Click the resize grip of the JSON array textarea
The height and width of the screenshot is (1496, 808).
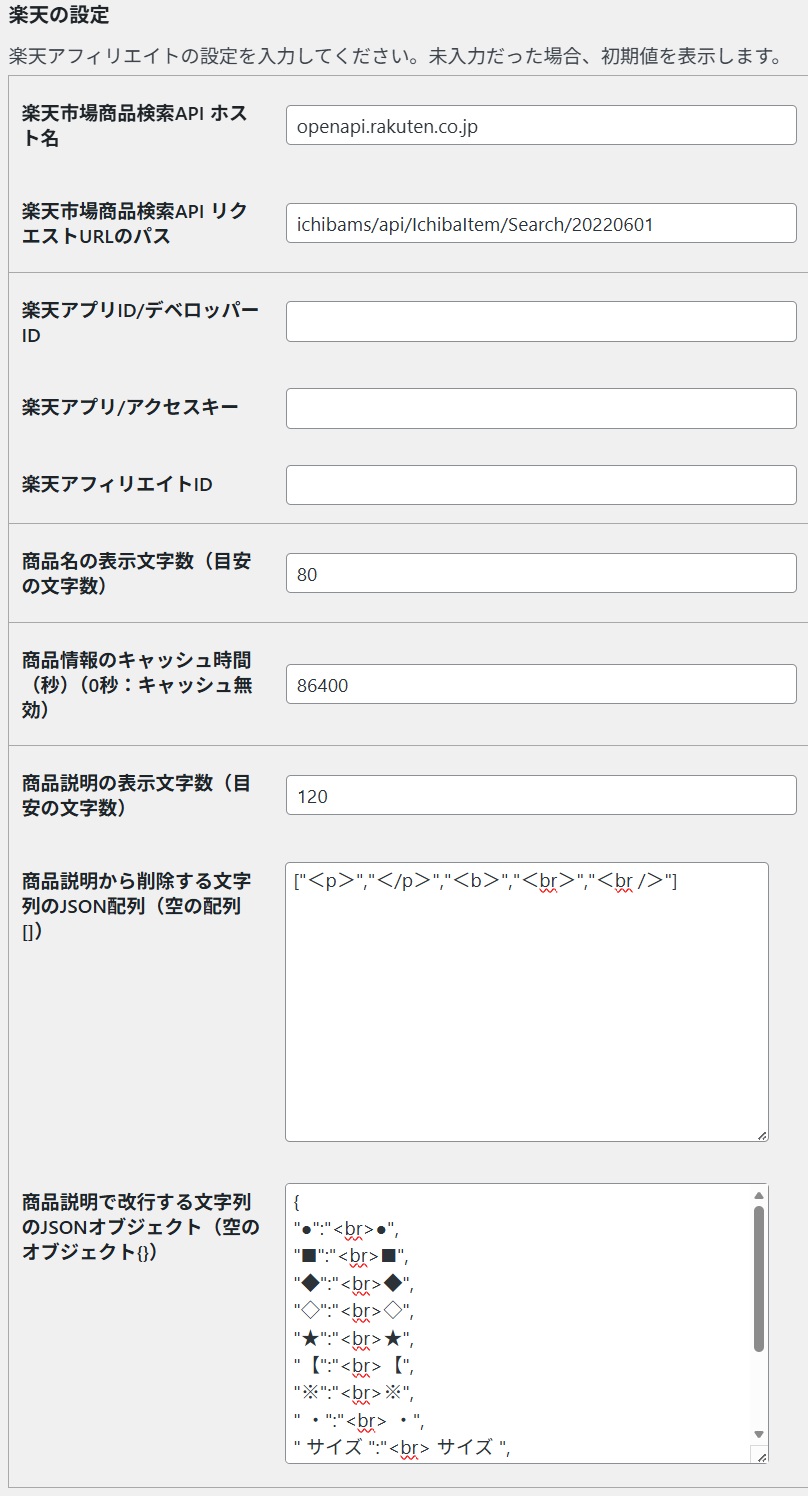click(763, 1133)
